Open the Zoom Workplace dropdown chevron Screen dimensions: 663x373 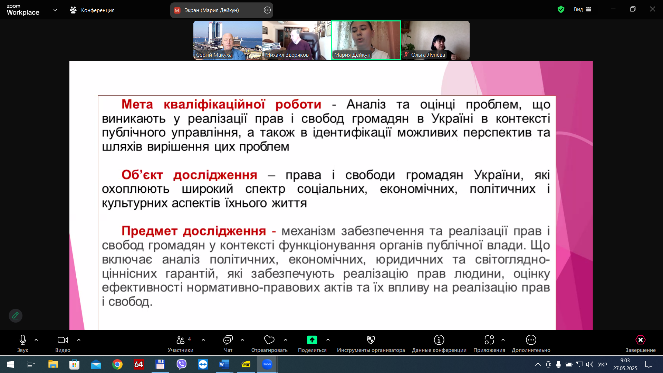coord(55,10)
